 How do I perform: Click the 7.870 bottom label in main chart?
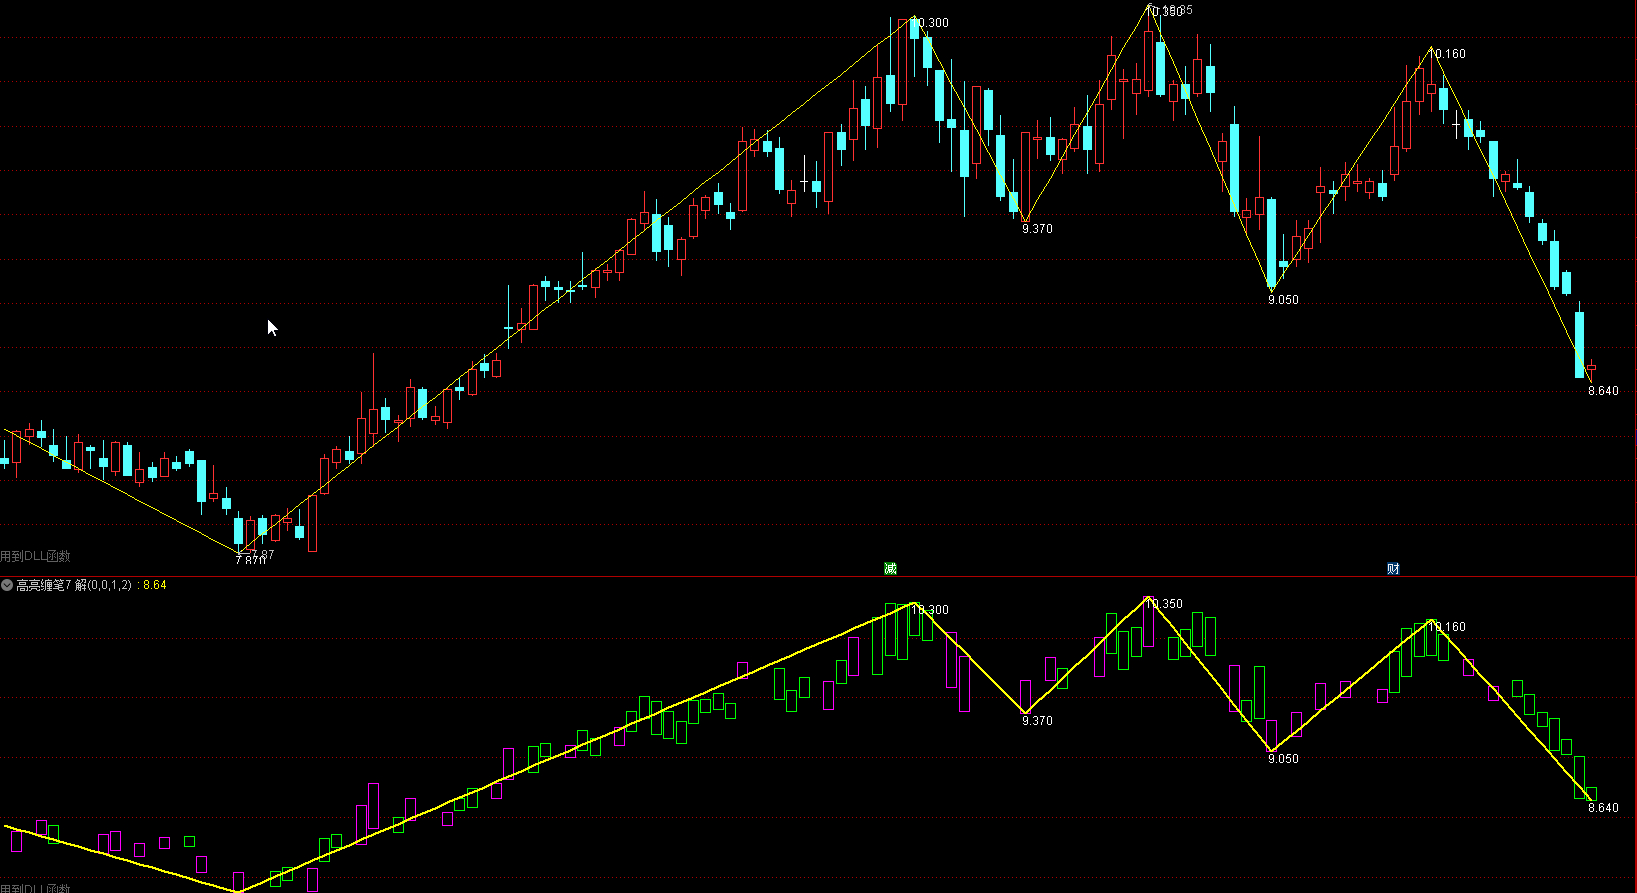pyautogui.click(x=250, y=560)
